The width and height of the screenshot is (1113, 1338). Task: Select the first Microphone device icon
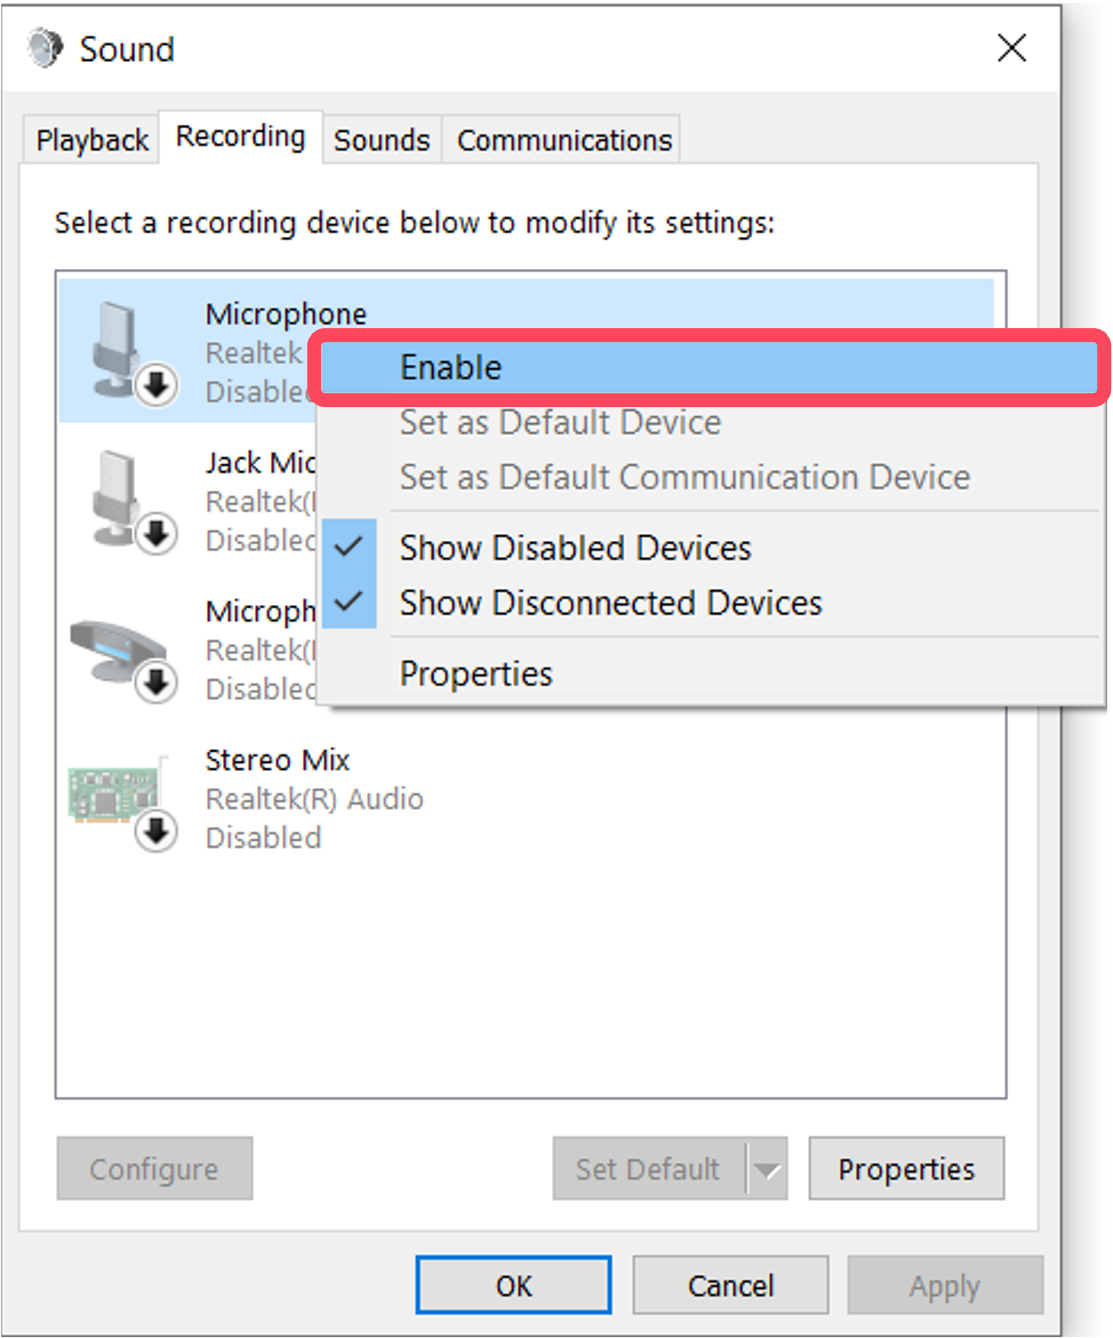[132, 352]
